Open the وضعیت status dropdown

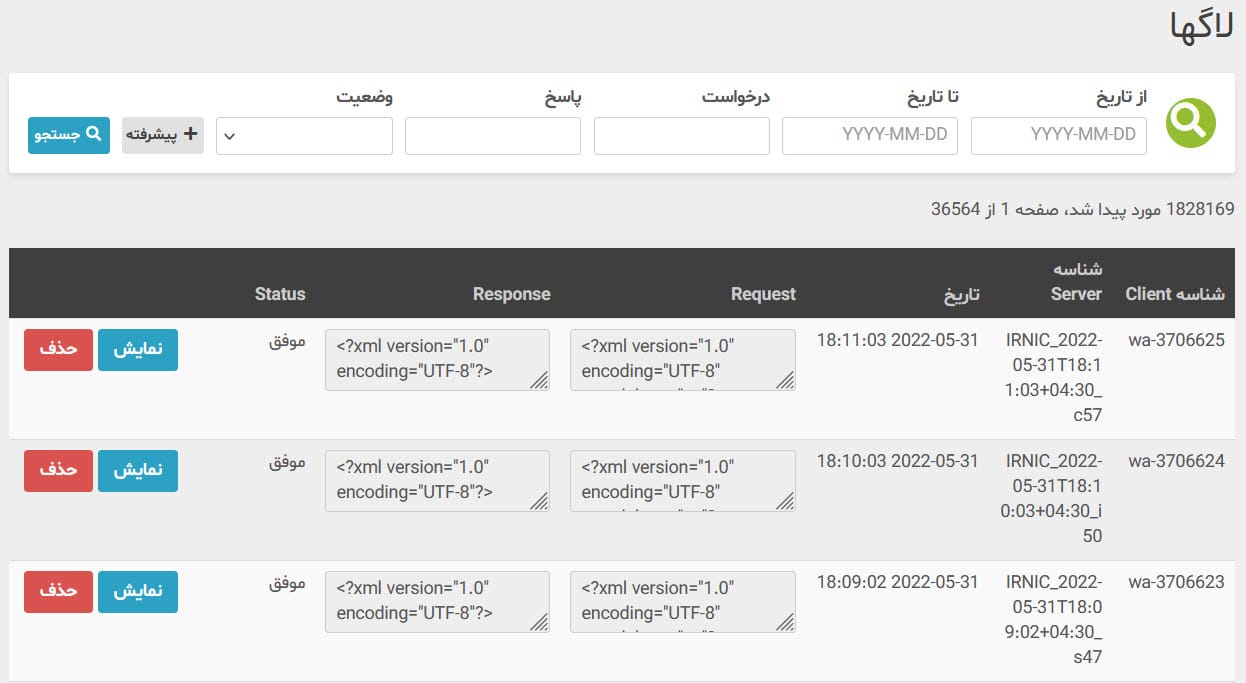pyautogui.click(x=304, y=136)
